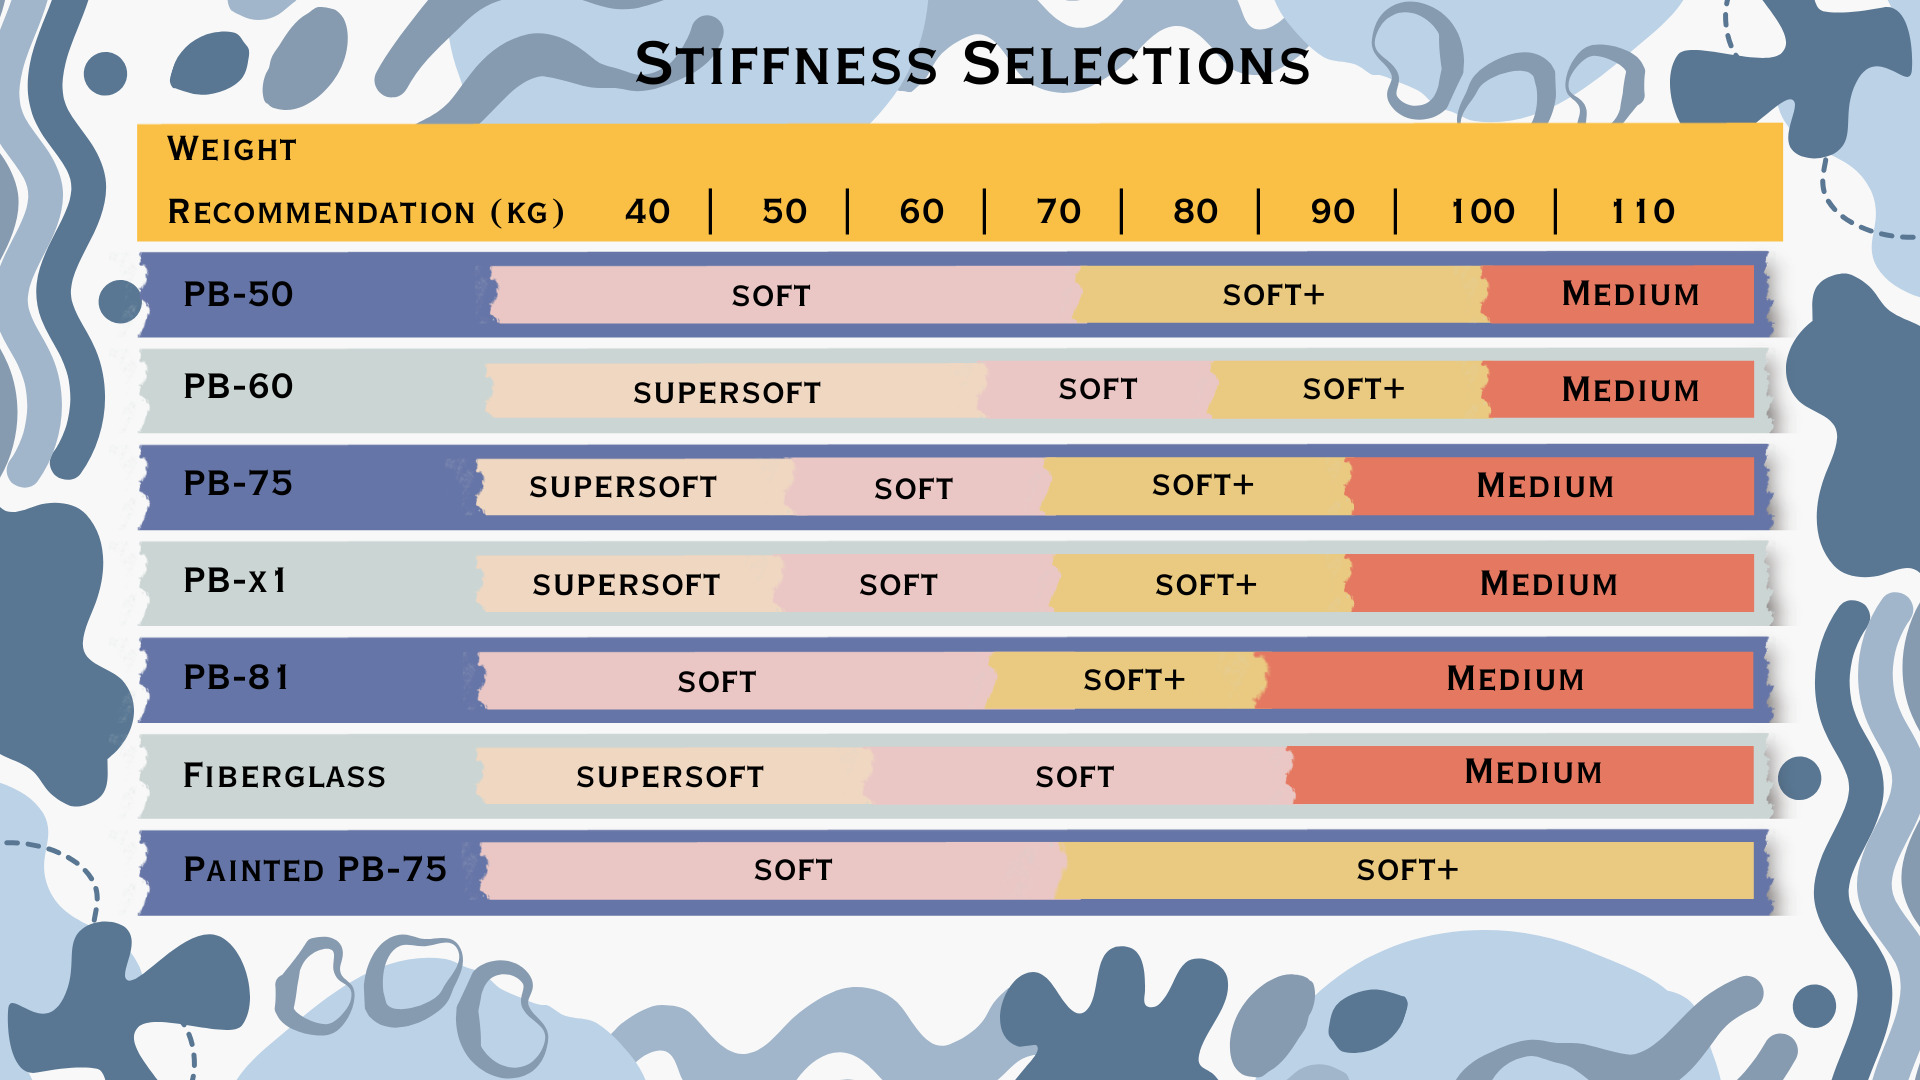Click the Soft+ bar in PB-81 row
Screen dimensions: 1920x1080
pos(1127,680)
